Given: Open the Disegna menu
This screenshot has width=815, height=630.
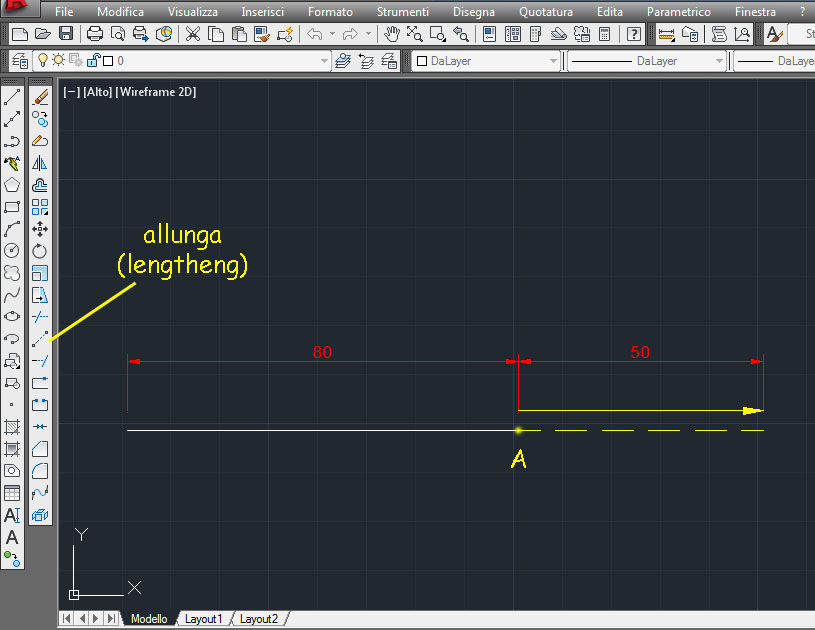Looking at the screenshot, I should click(474, 11).
